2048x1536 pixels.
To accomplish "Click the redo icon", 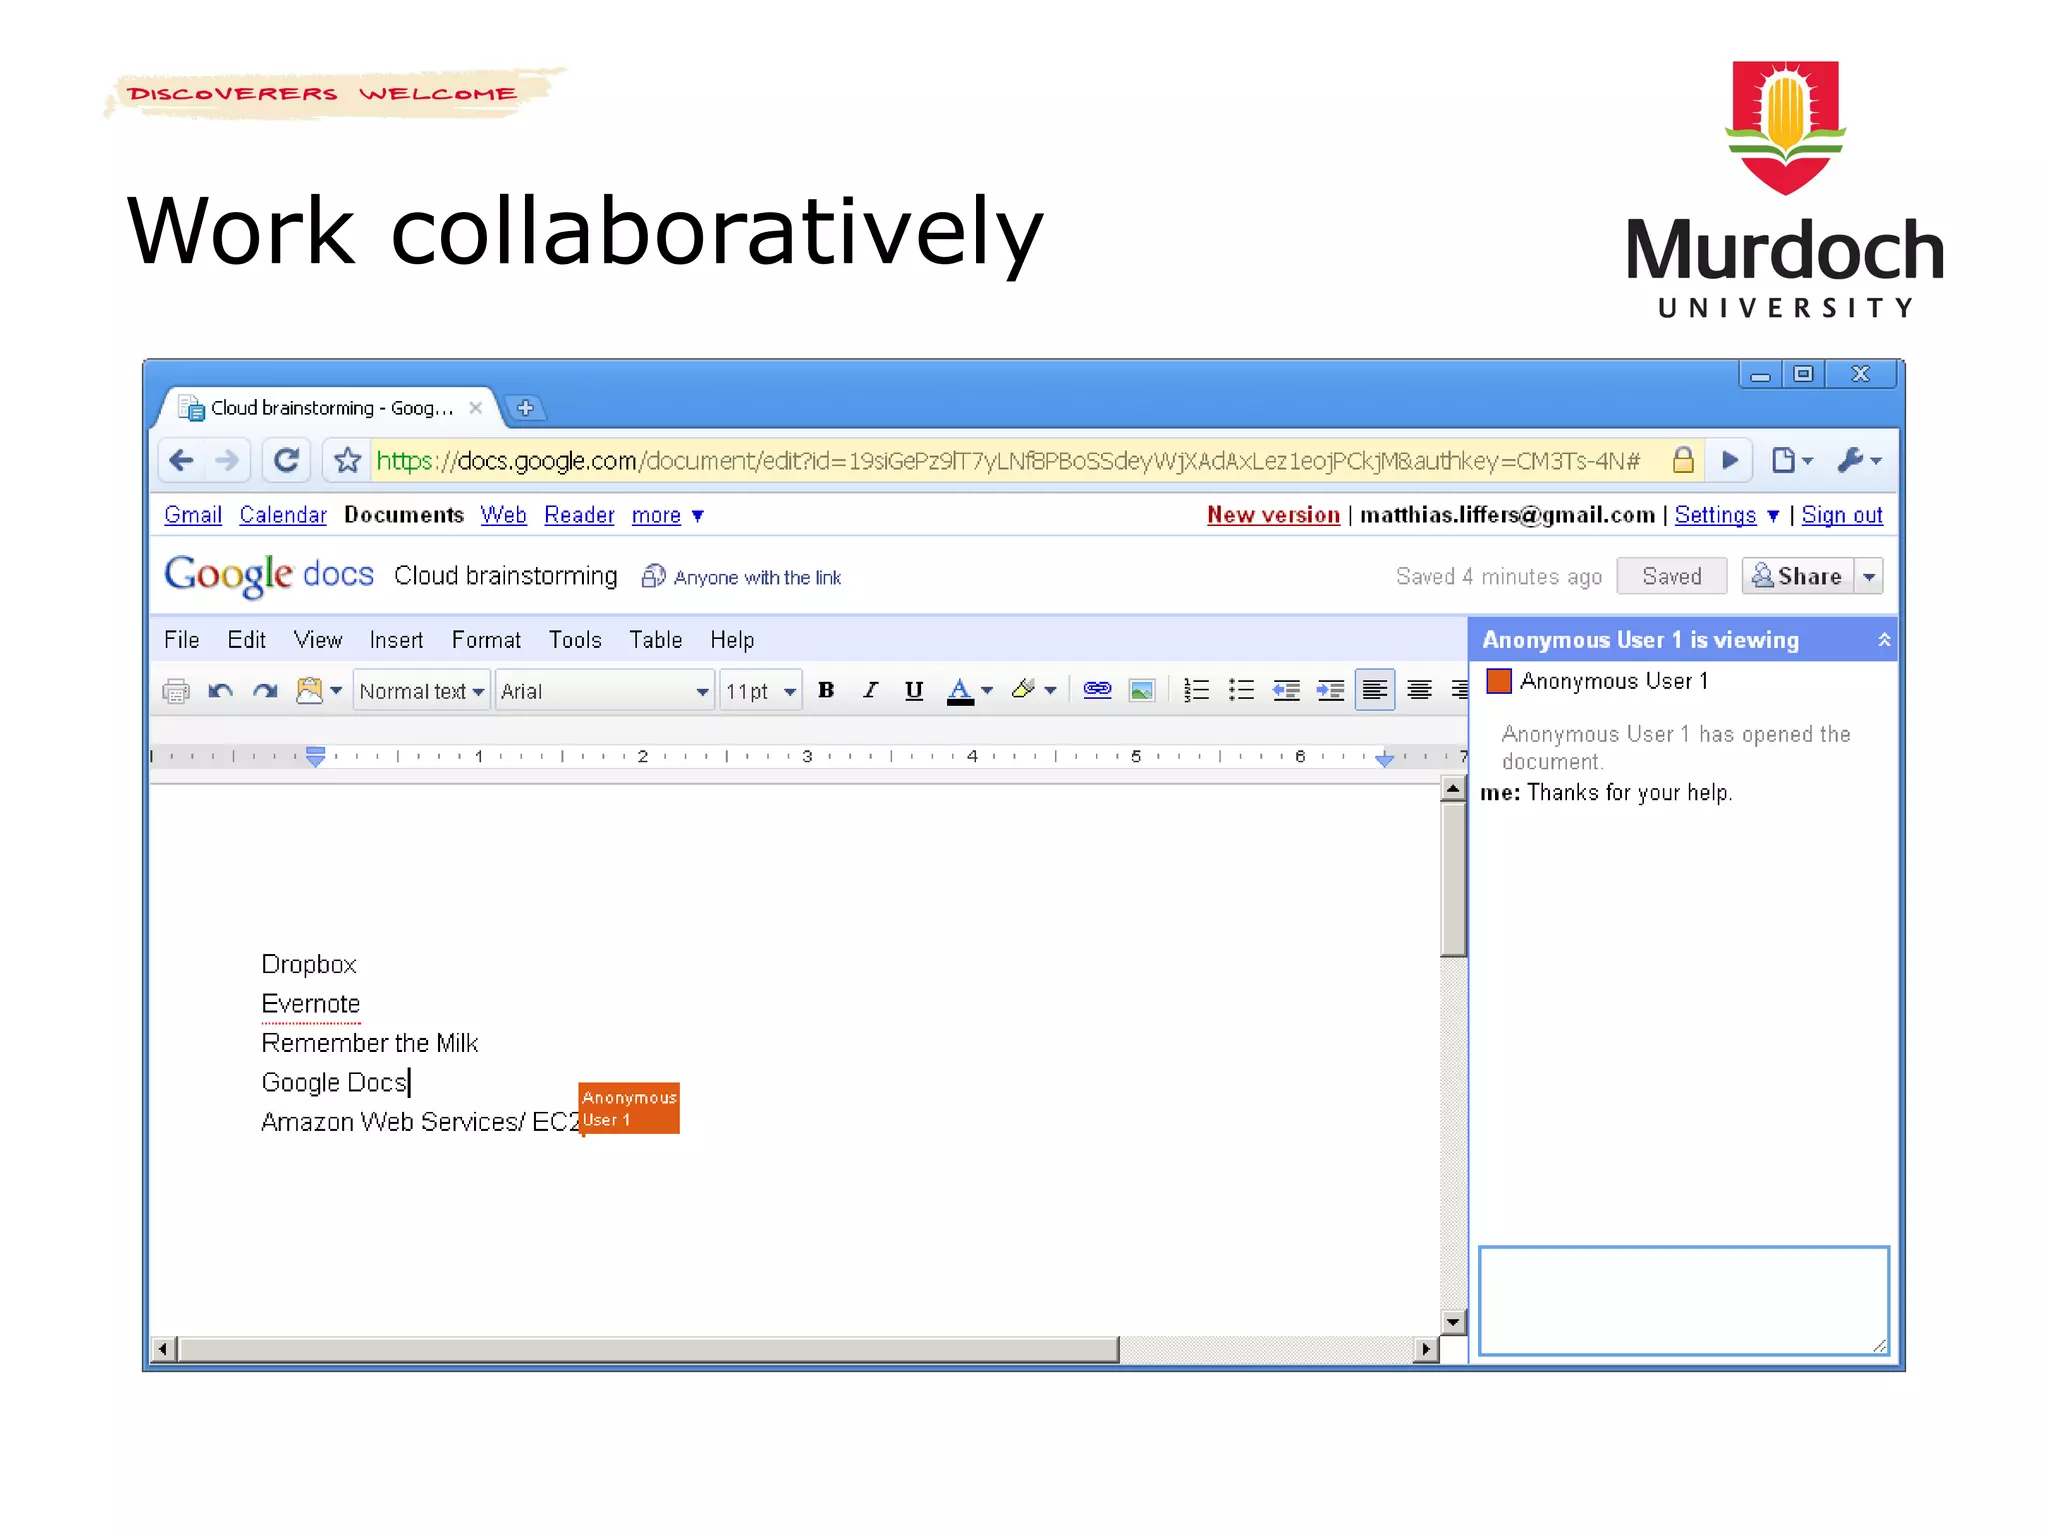I will coord(265,691).
